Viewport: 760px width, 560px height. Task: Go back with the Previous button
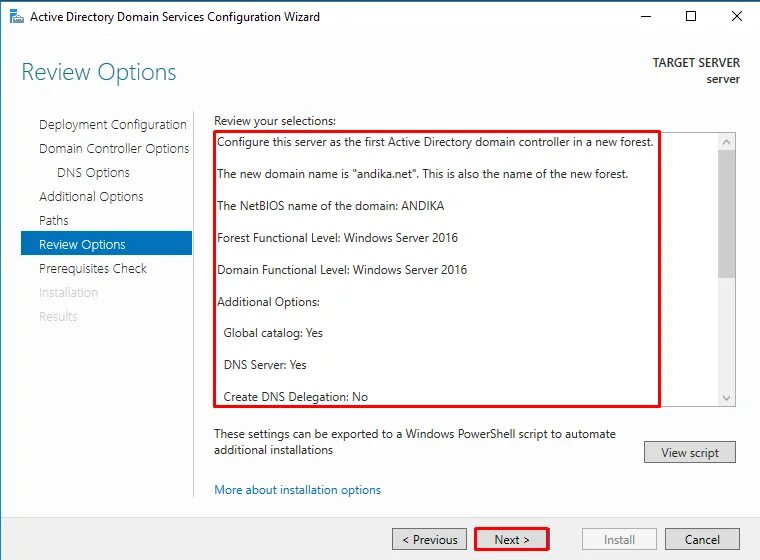pos(429,540)
